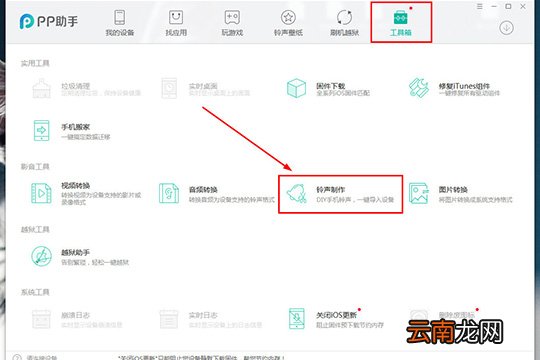
Task: Open the download manager arrow icon
Action: (x=506, y=28)
